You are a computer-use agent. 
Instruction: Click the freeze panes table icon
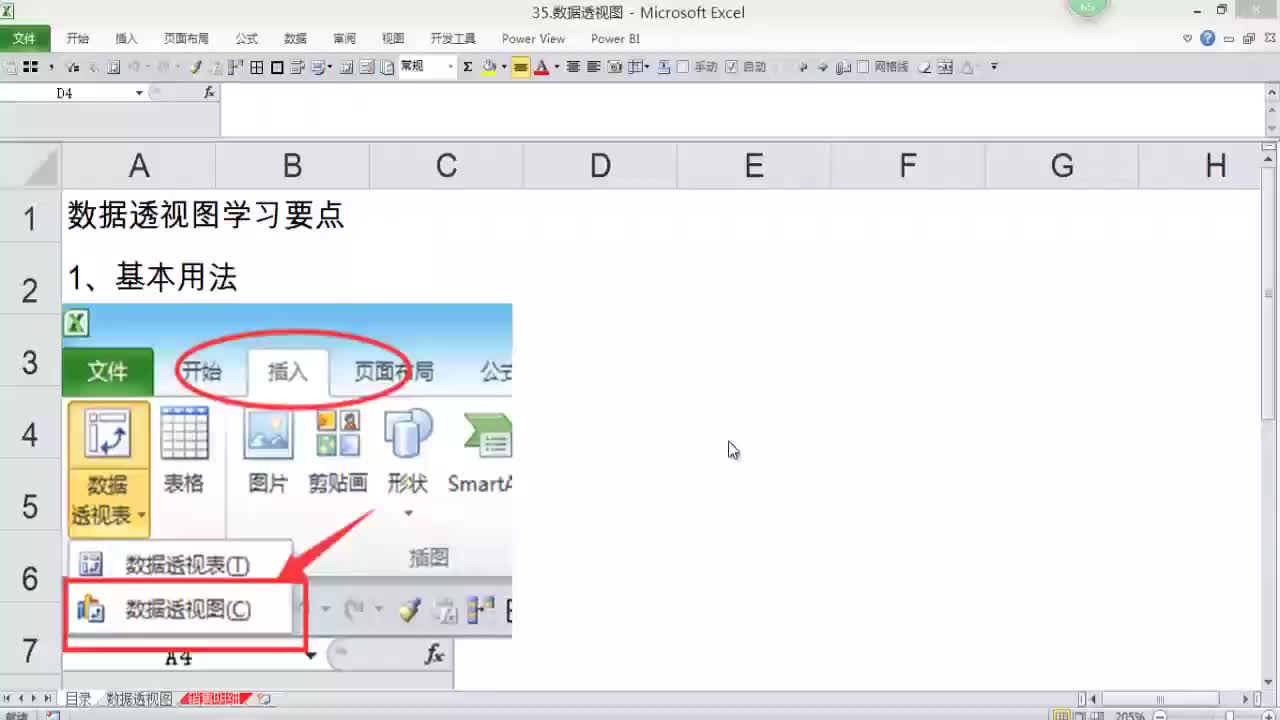click(x=633, y=67)
